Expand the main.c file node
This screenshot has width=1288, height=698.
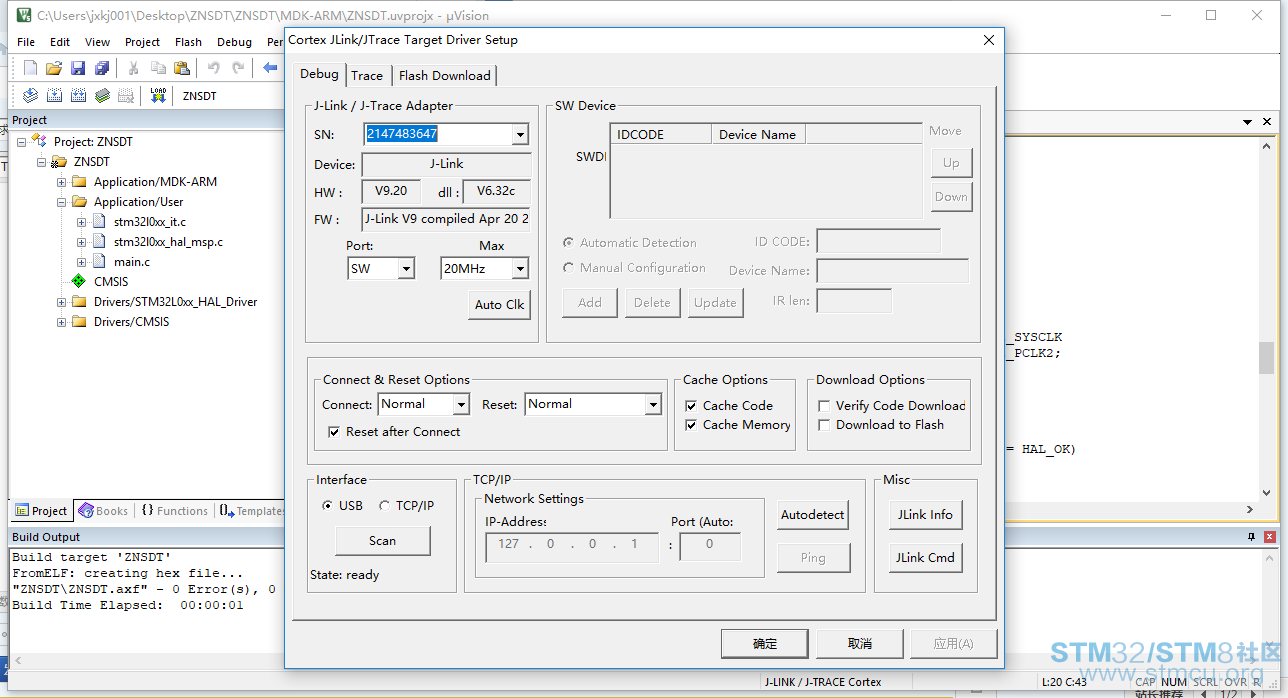[81, 262]
